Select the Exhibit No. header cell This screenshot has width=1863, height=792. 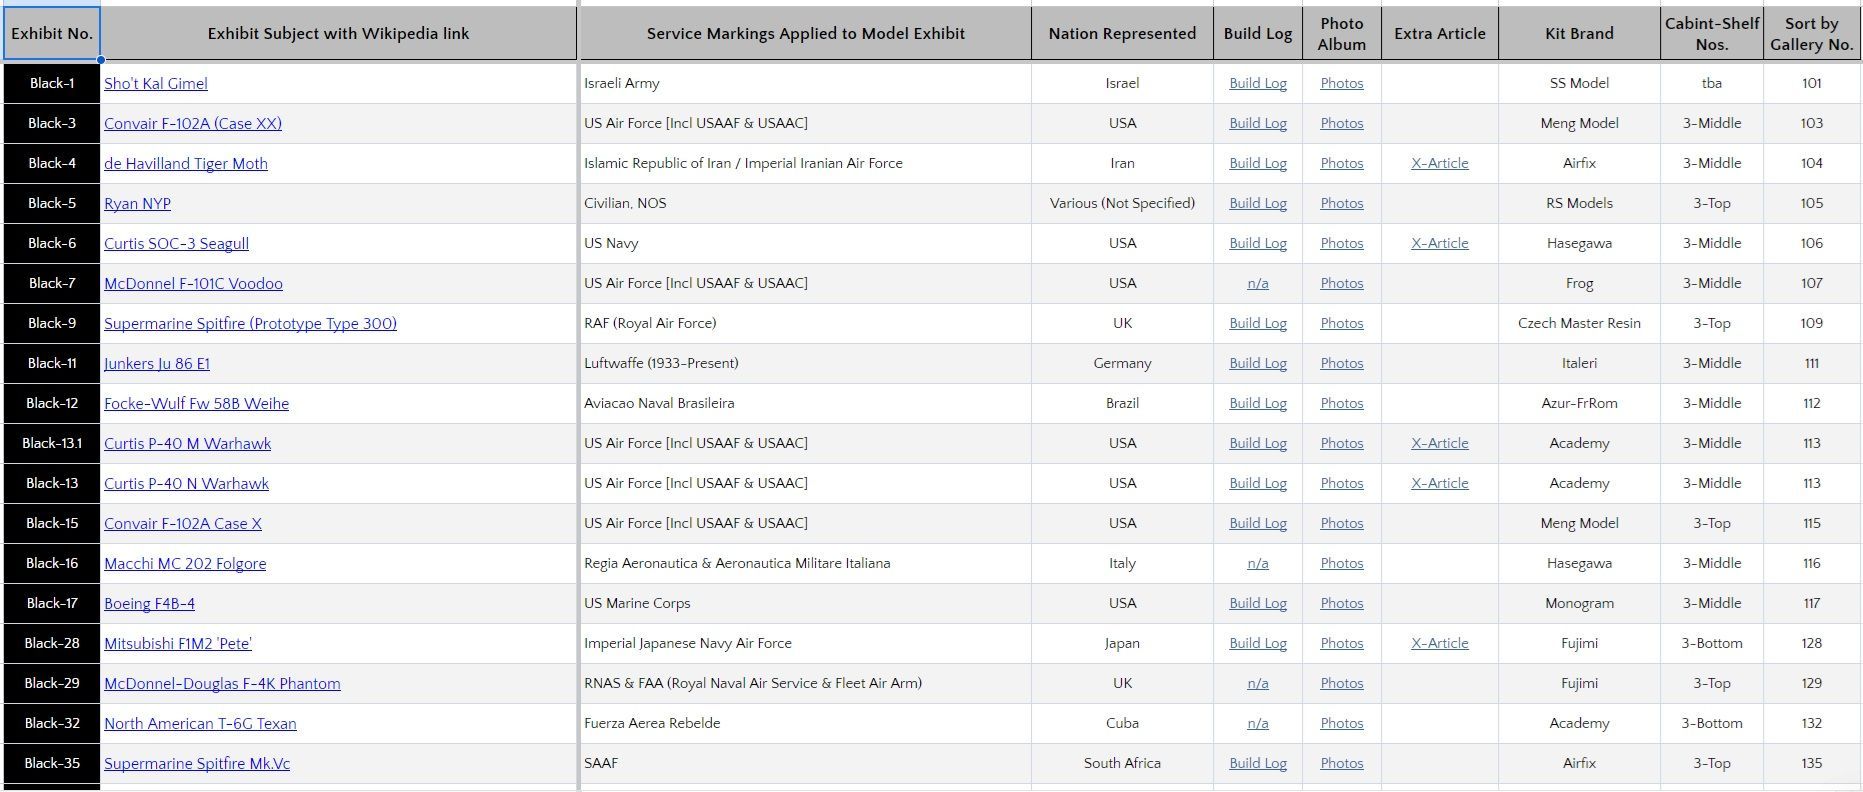point(52,34)
